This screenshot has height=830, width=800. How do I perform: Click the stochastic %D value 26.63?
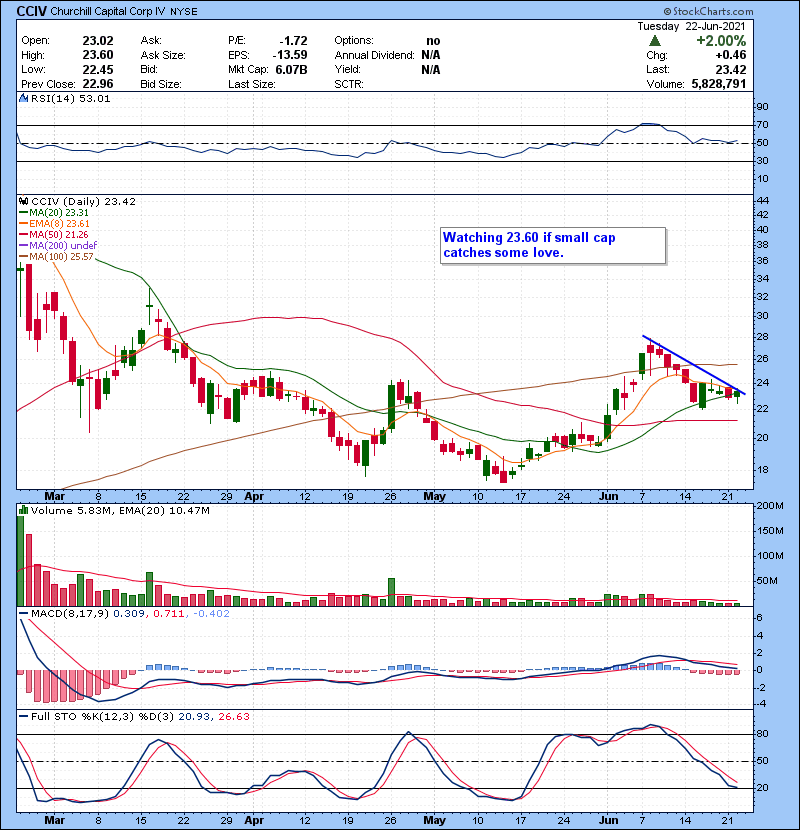[x=233, y=717]
